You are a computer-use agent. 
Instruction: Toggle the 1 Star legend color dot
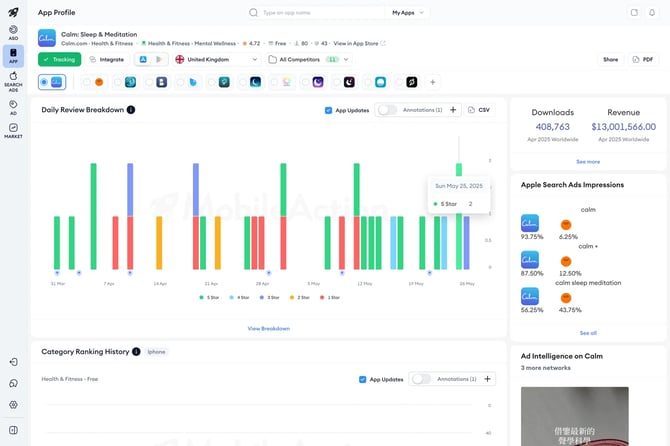coord(322,297)
